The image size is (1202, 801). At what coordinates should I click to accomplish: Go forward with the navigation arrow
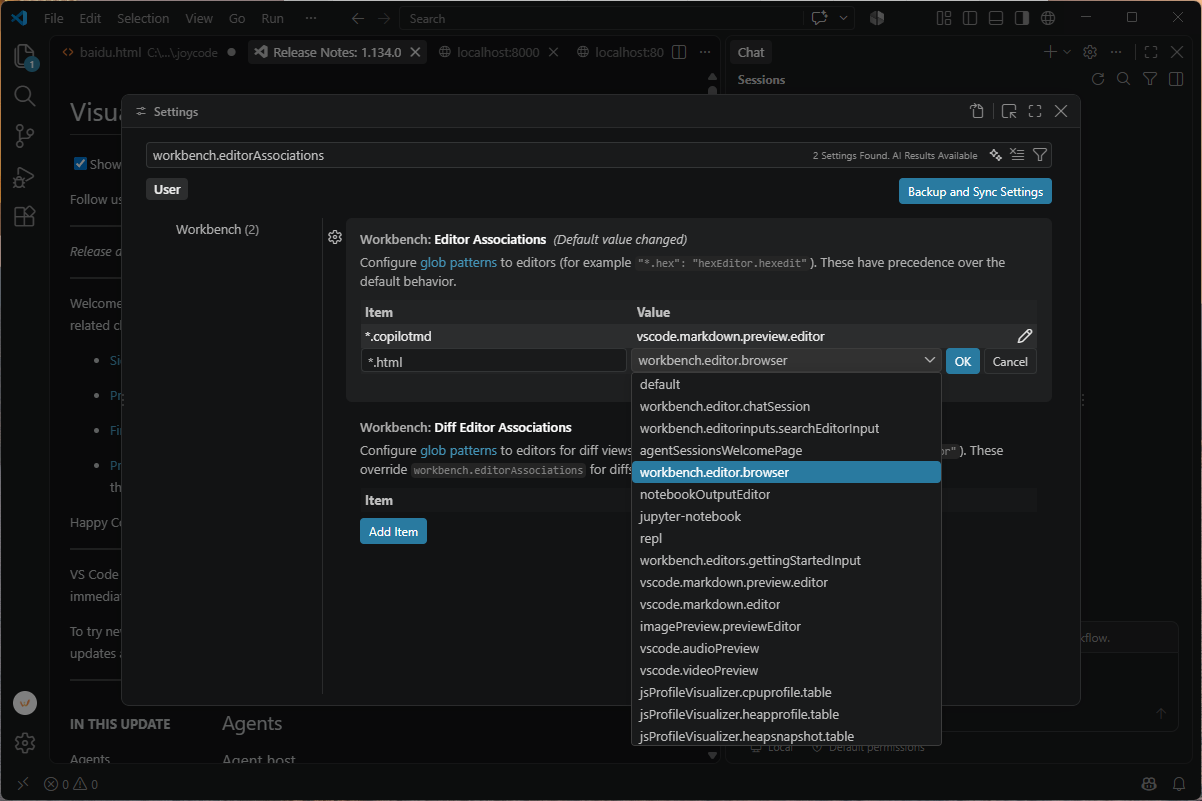[384, 18]
